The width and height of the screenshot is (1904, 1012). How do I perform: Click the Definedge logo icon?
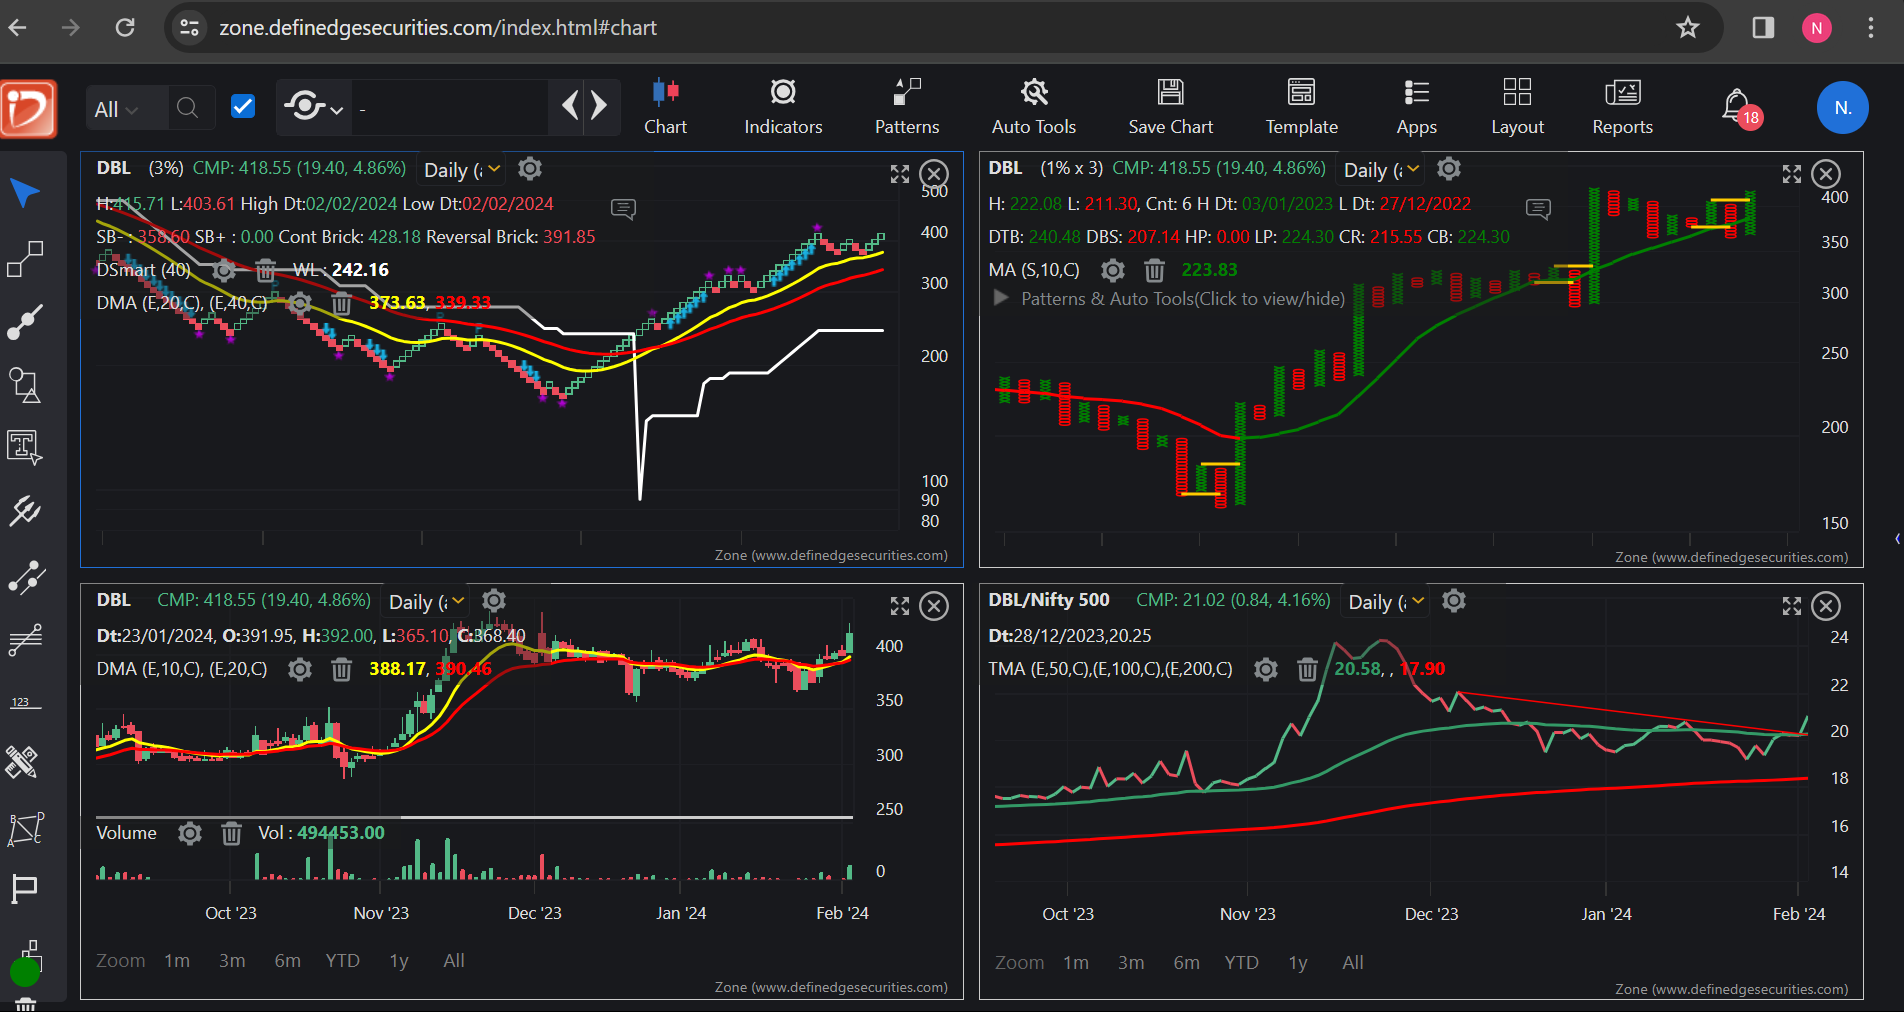pos(28,108)
